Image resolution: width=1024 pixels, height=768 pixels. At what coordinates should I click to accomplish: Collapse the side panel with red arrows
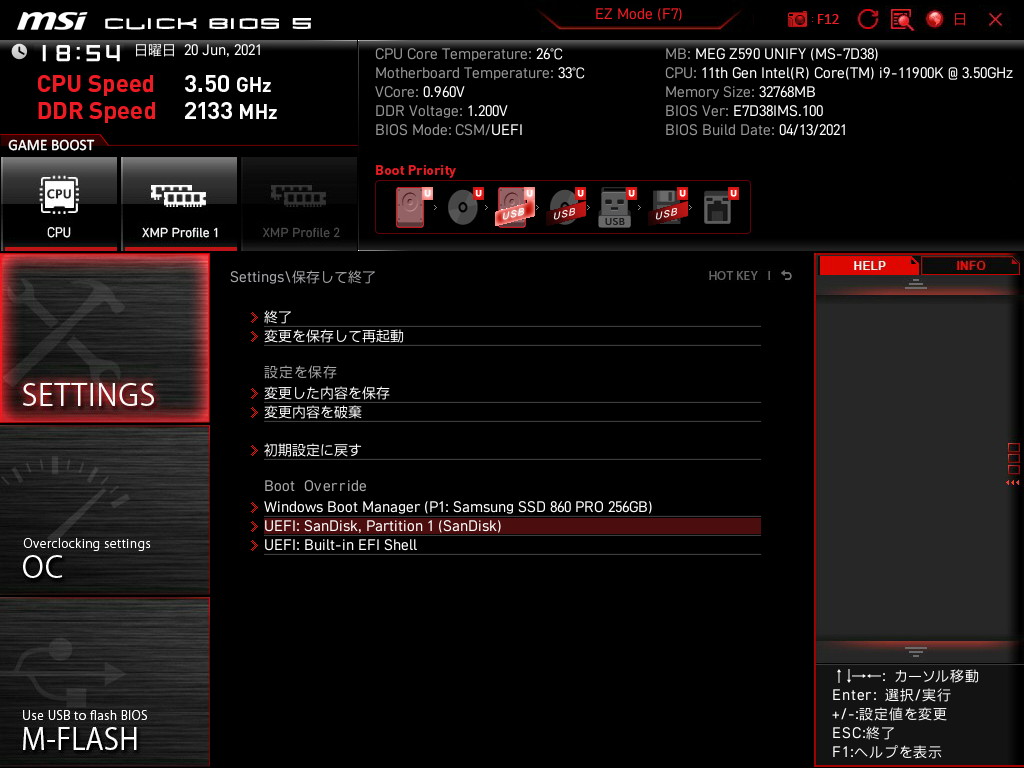[1012, 483]
